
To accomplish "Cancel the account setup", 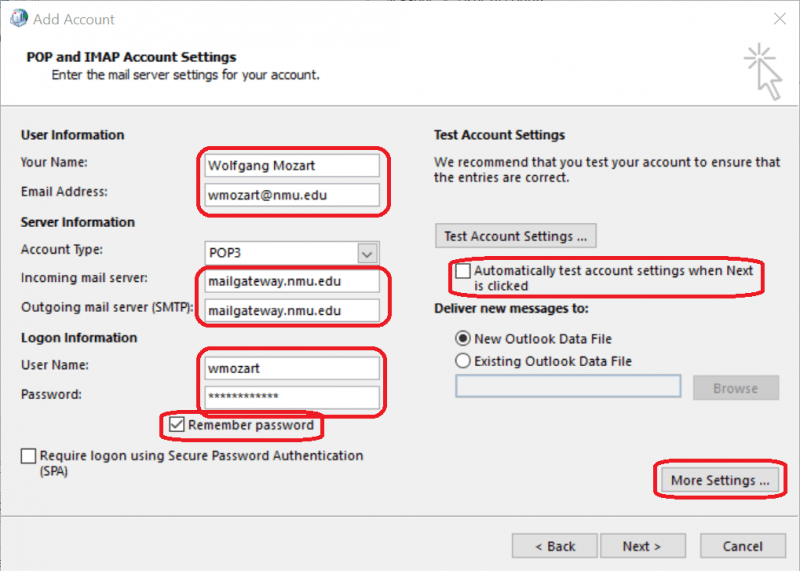I will pos(743,546).
